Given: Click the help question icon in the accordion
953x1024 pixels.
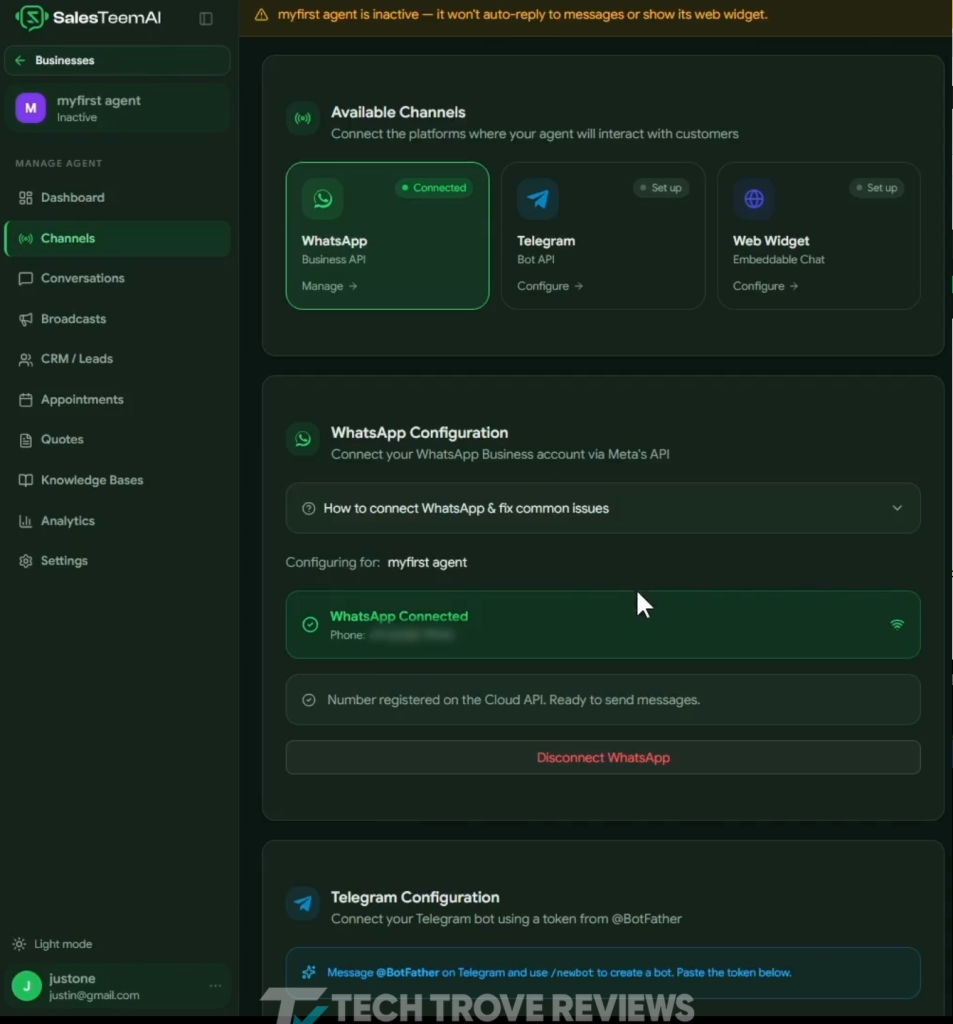Looking at the screenshot, I should pyautogui.click(x=308, y=508).
